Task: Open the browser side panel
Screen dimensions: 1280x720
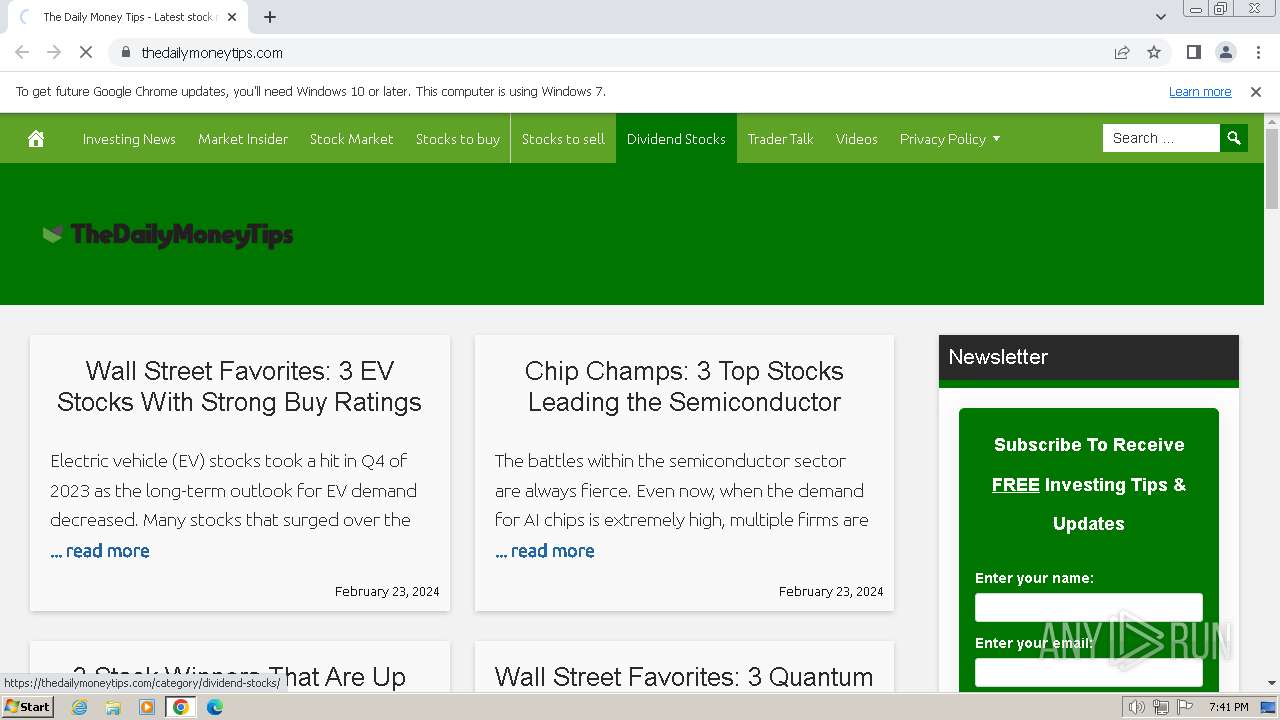Action: (x=1193, y=53)
